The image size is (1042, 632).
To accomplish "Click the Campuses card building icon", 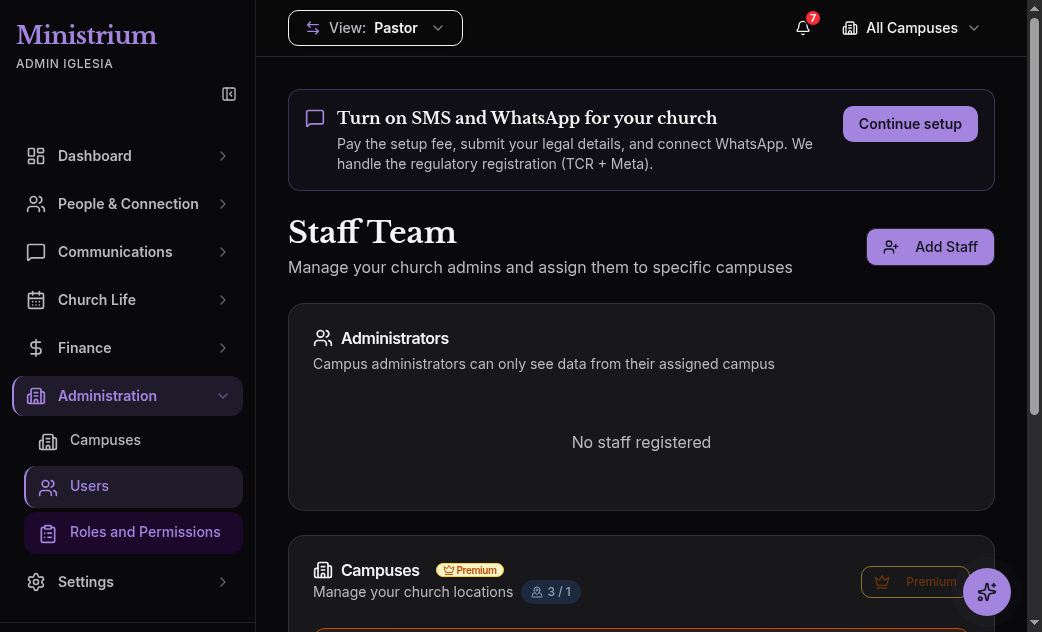I will coord(323,570).
